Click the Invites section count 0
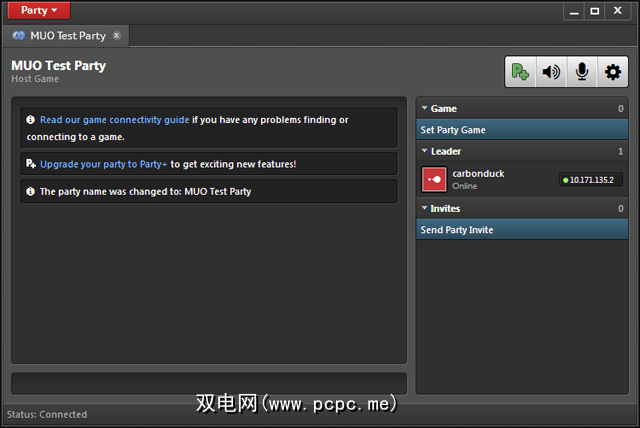 pos(620,208)
